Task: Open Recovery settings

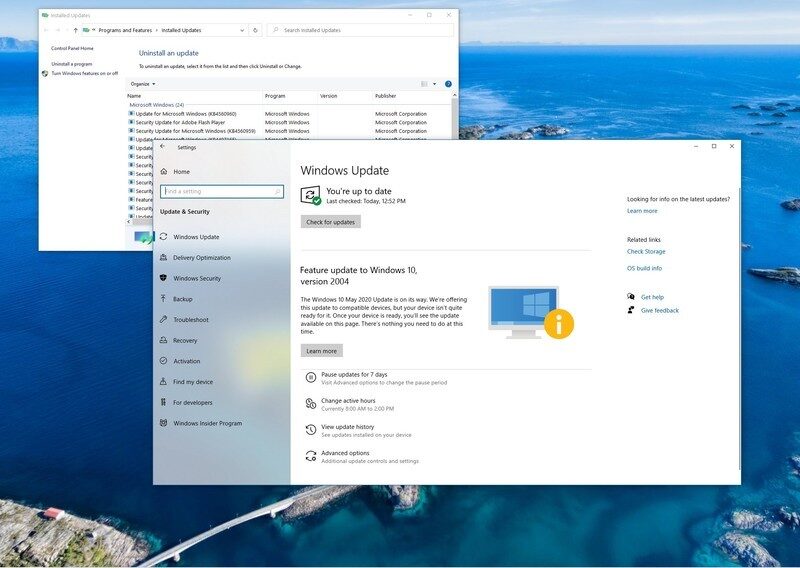Action: [185, 340]
